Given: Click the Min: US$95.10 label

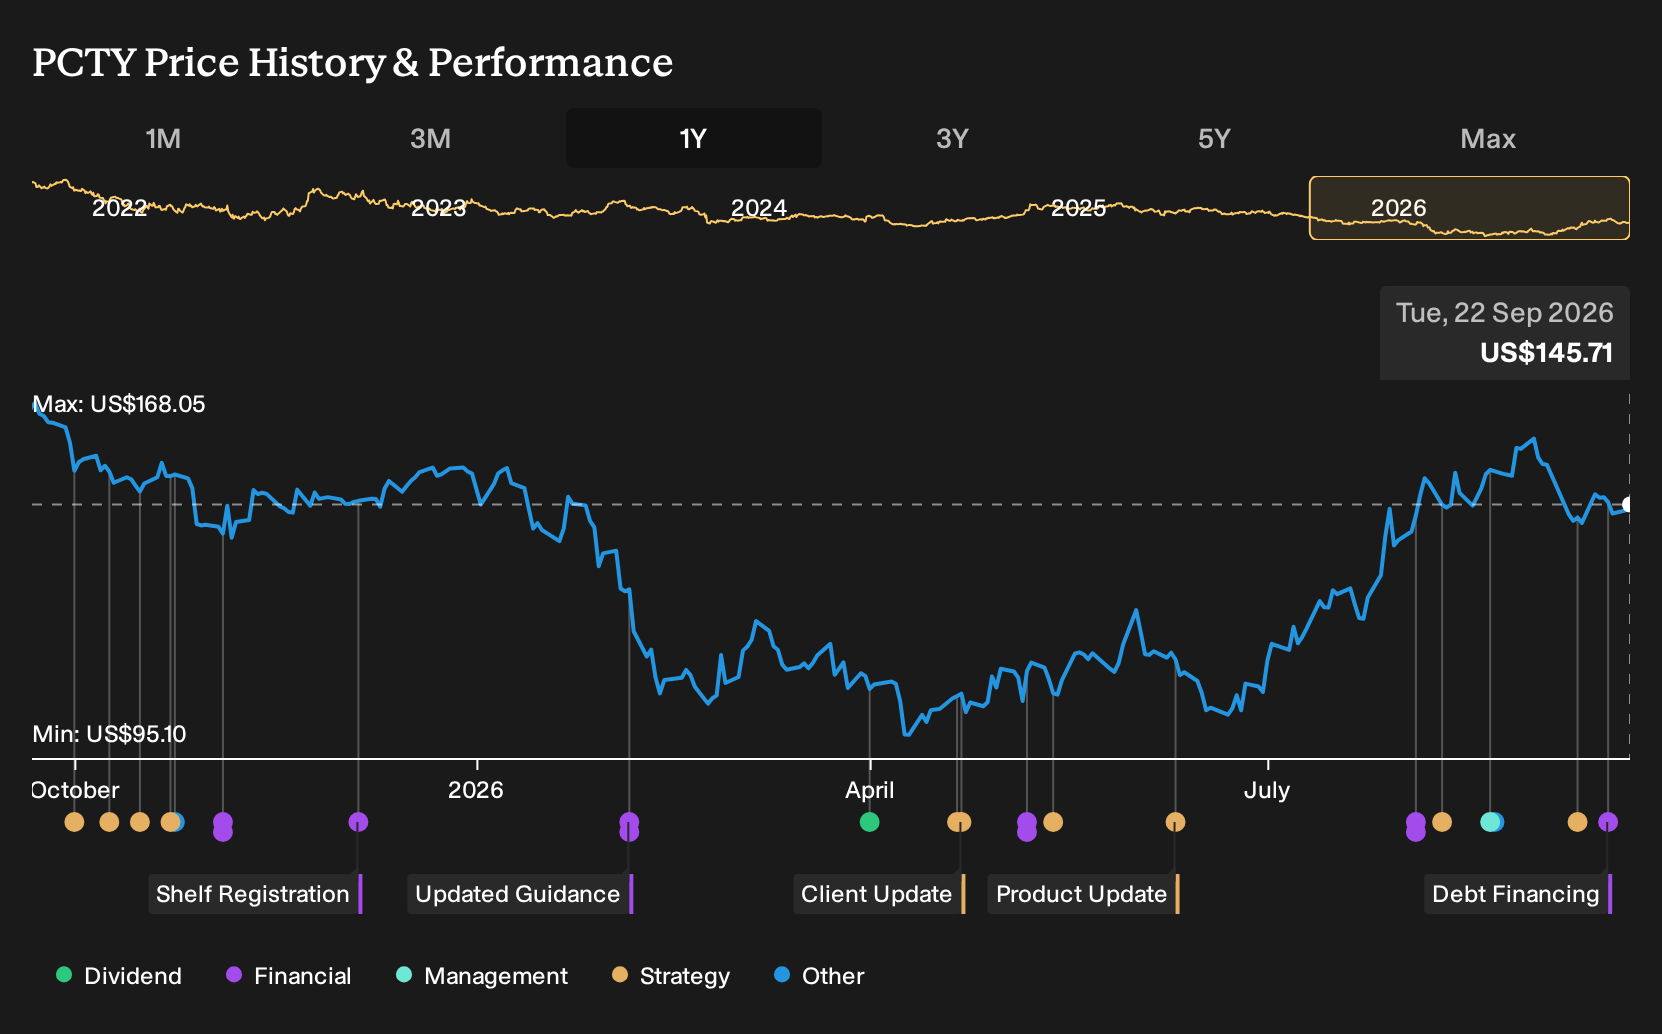Looking at the screenshot, I should coord(109,734).
